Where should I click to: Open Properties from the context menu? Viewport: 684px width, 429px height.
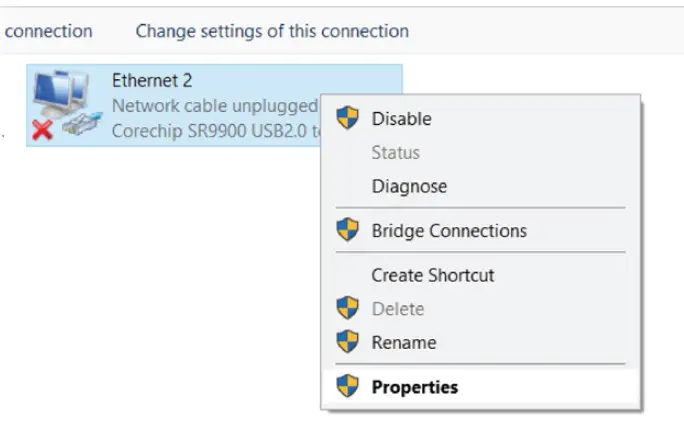pyautogui.click(x=414, y=387)
